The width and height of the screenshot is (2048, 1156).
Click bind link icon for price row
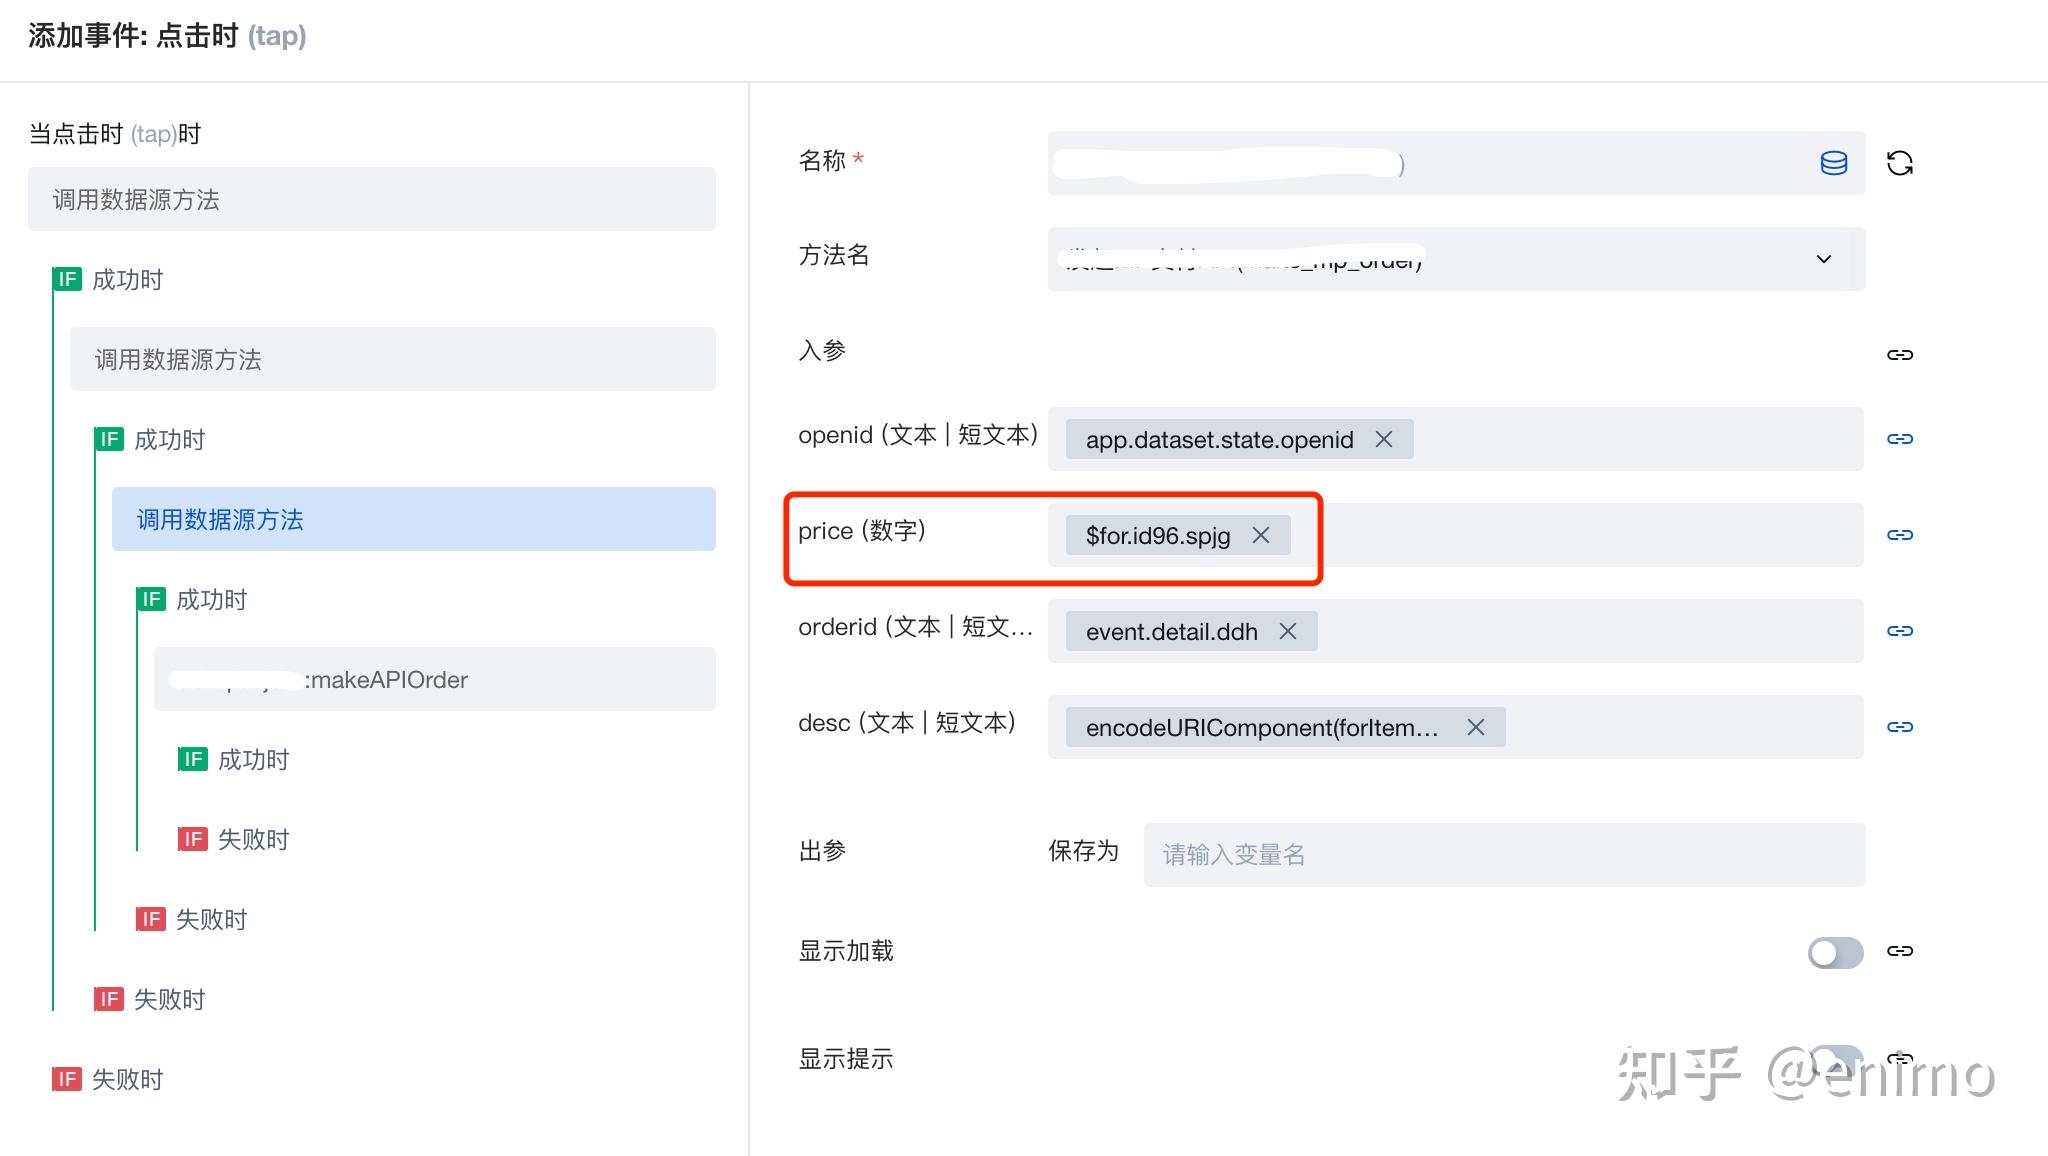[1899, 535]
